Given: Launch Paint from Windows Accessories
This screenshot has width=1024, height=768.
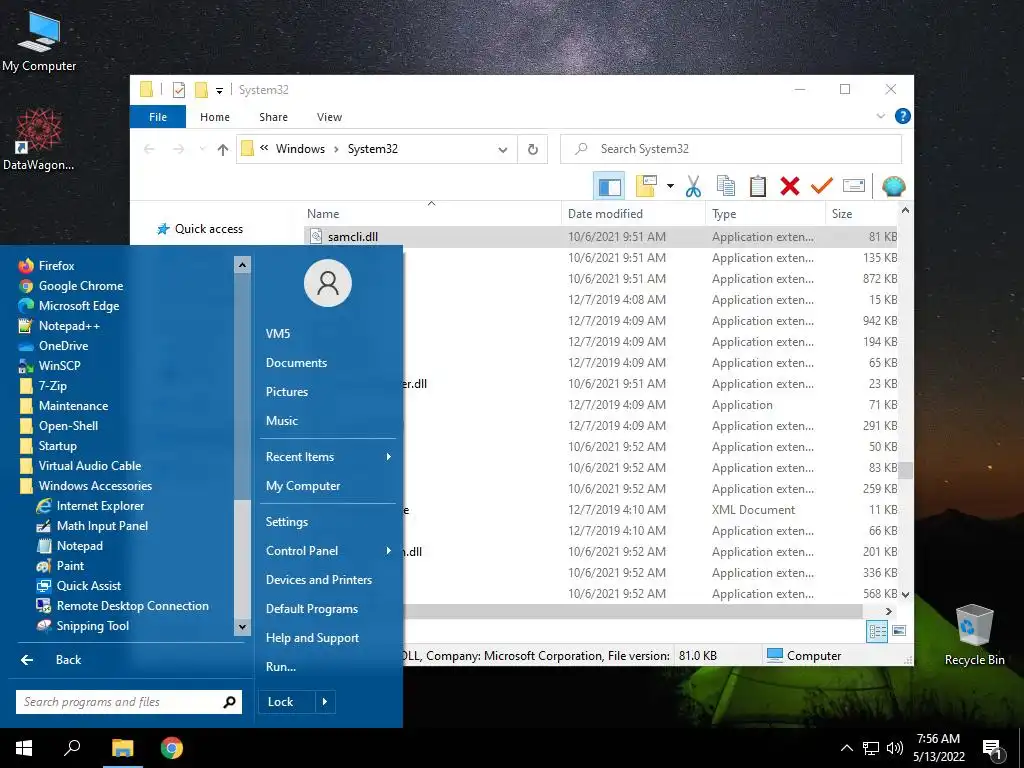Looking at the screenshot, I should 60,566.
